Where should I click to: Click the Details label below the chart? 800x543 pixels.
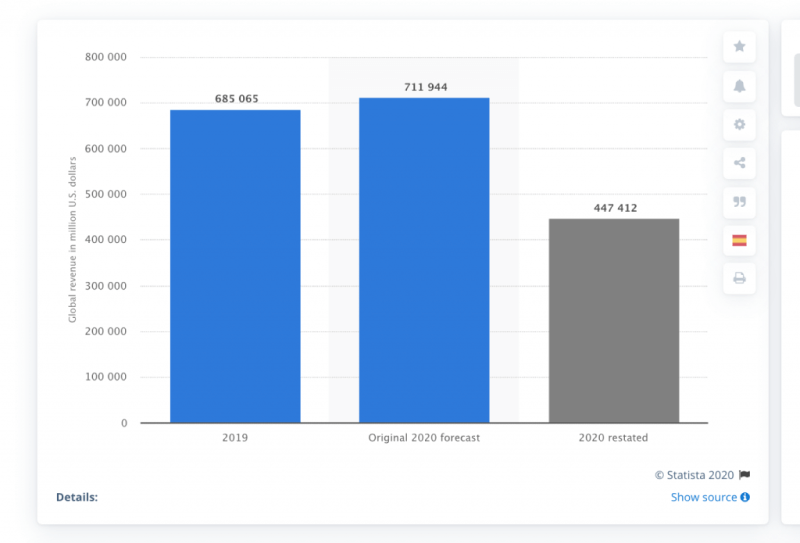(77, 497)
